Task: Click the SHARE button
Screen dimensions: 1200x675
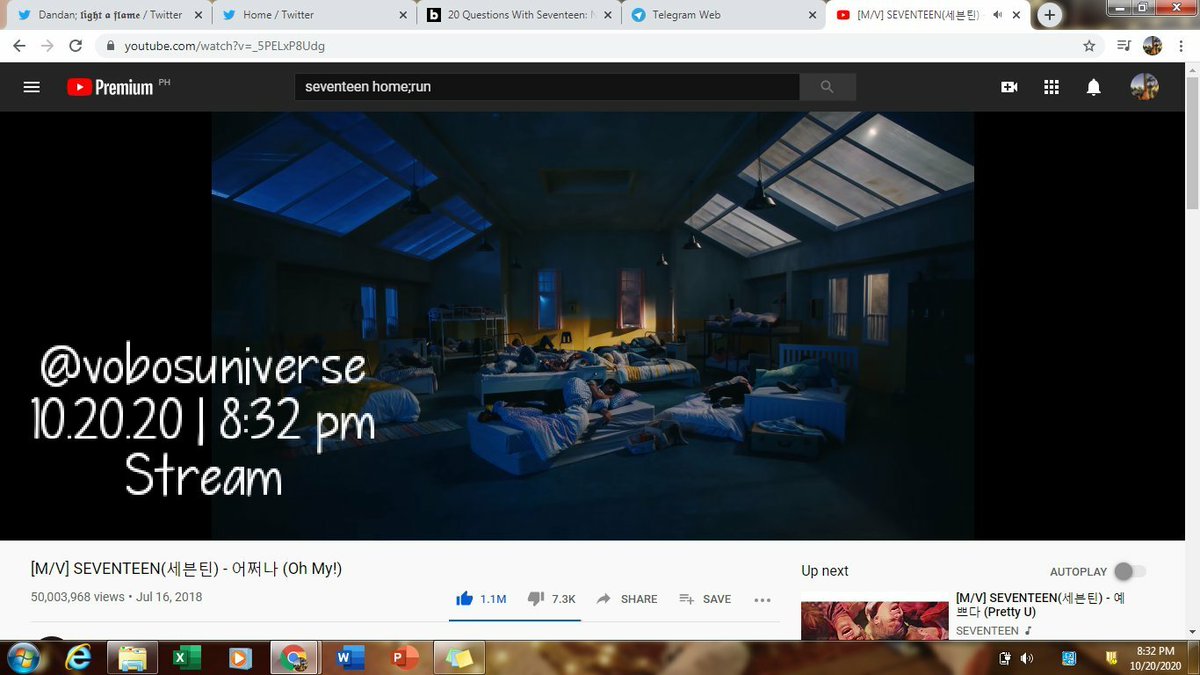Action: [627, 599]
